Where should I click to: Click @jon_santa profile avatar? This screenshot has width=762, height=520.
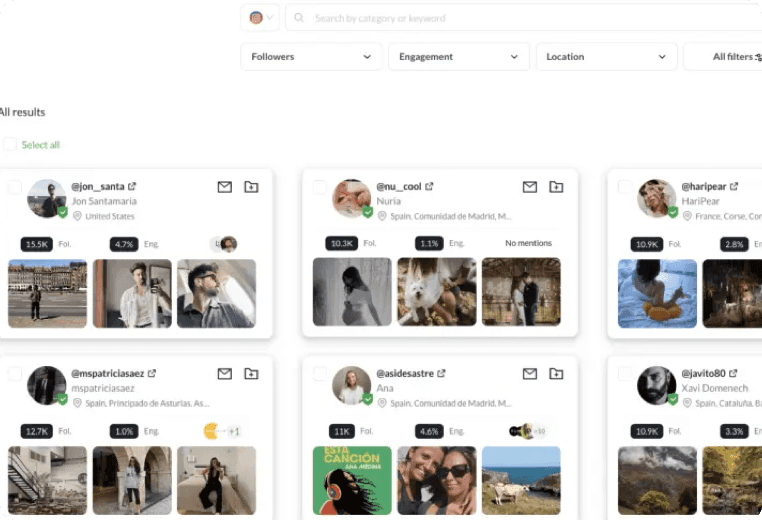pyautogui.click(x=47, y=199)
